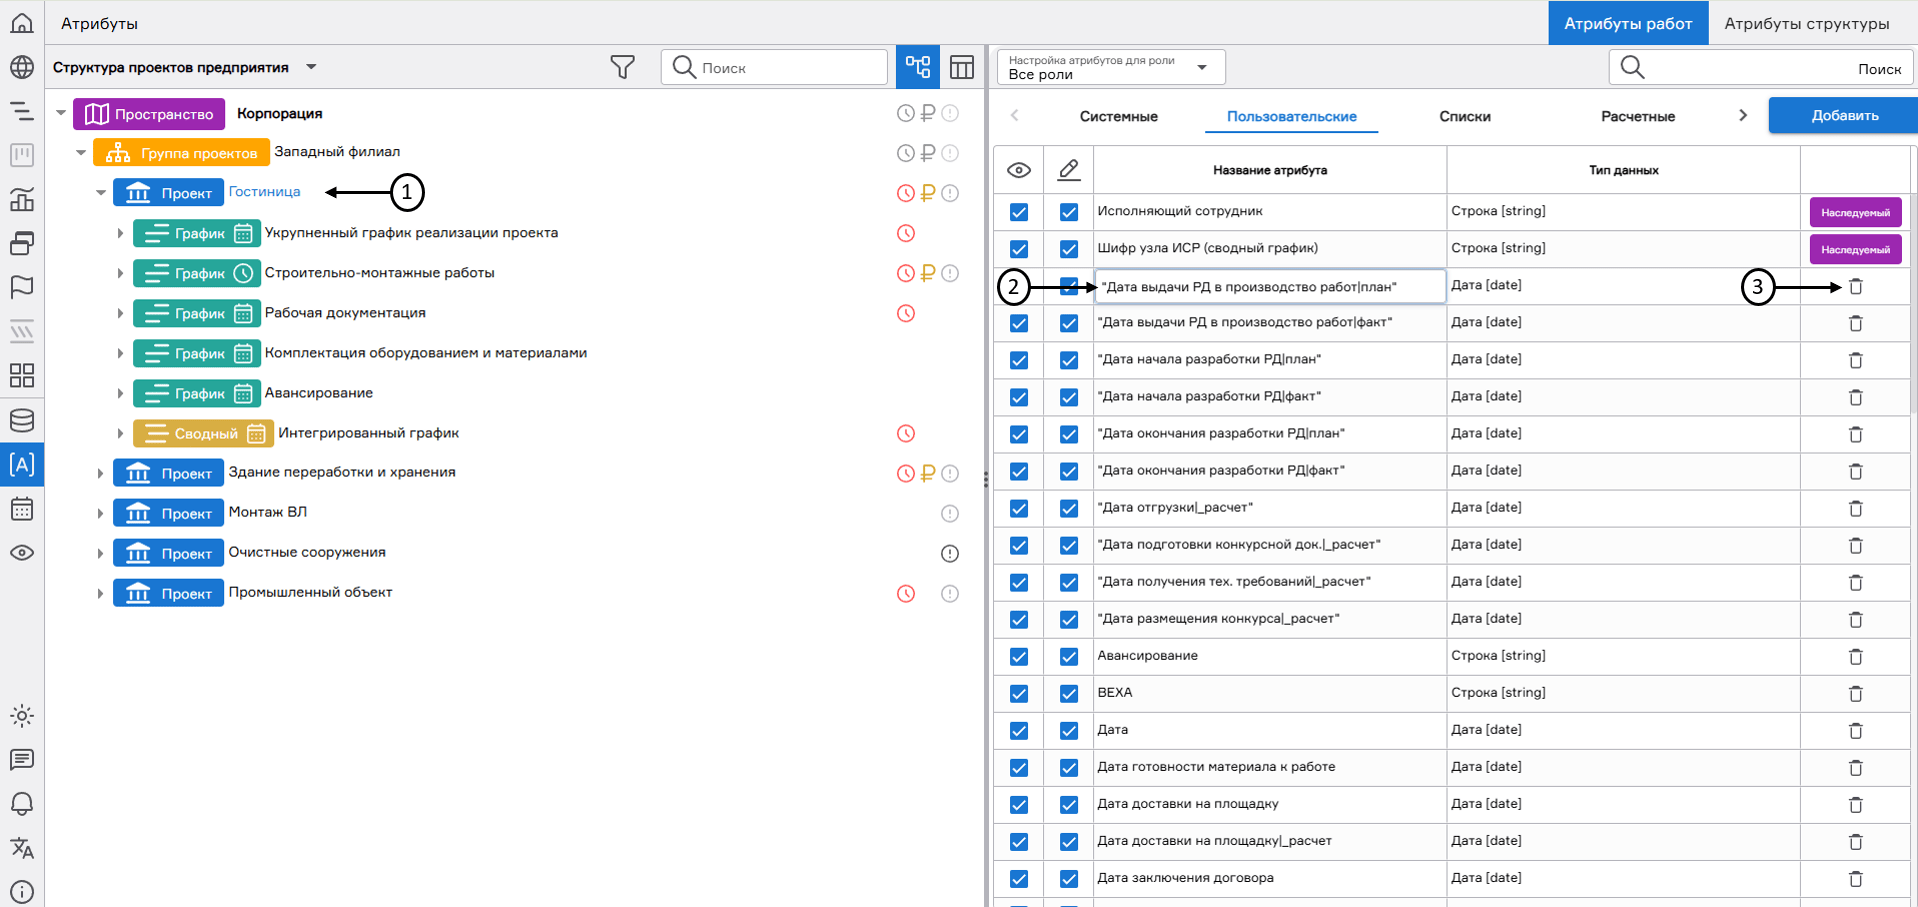This screenshot has width=1918, height=907.
Task: Click the "Добавить" button
Action: pos(1843,115)
